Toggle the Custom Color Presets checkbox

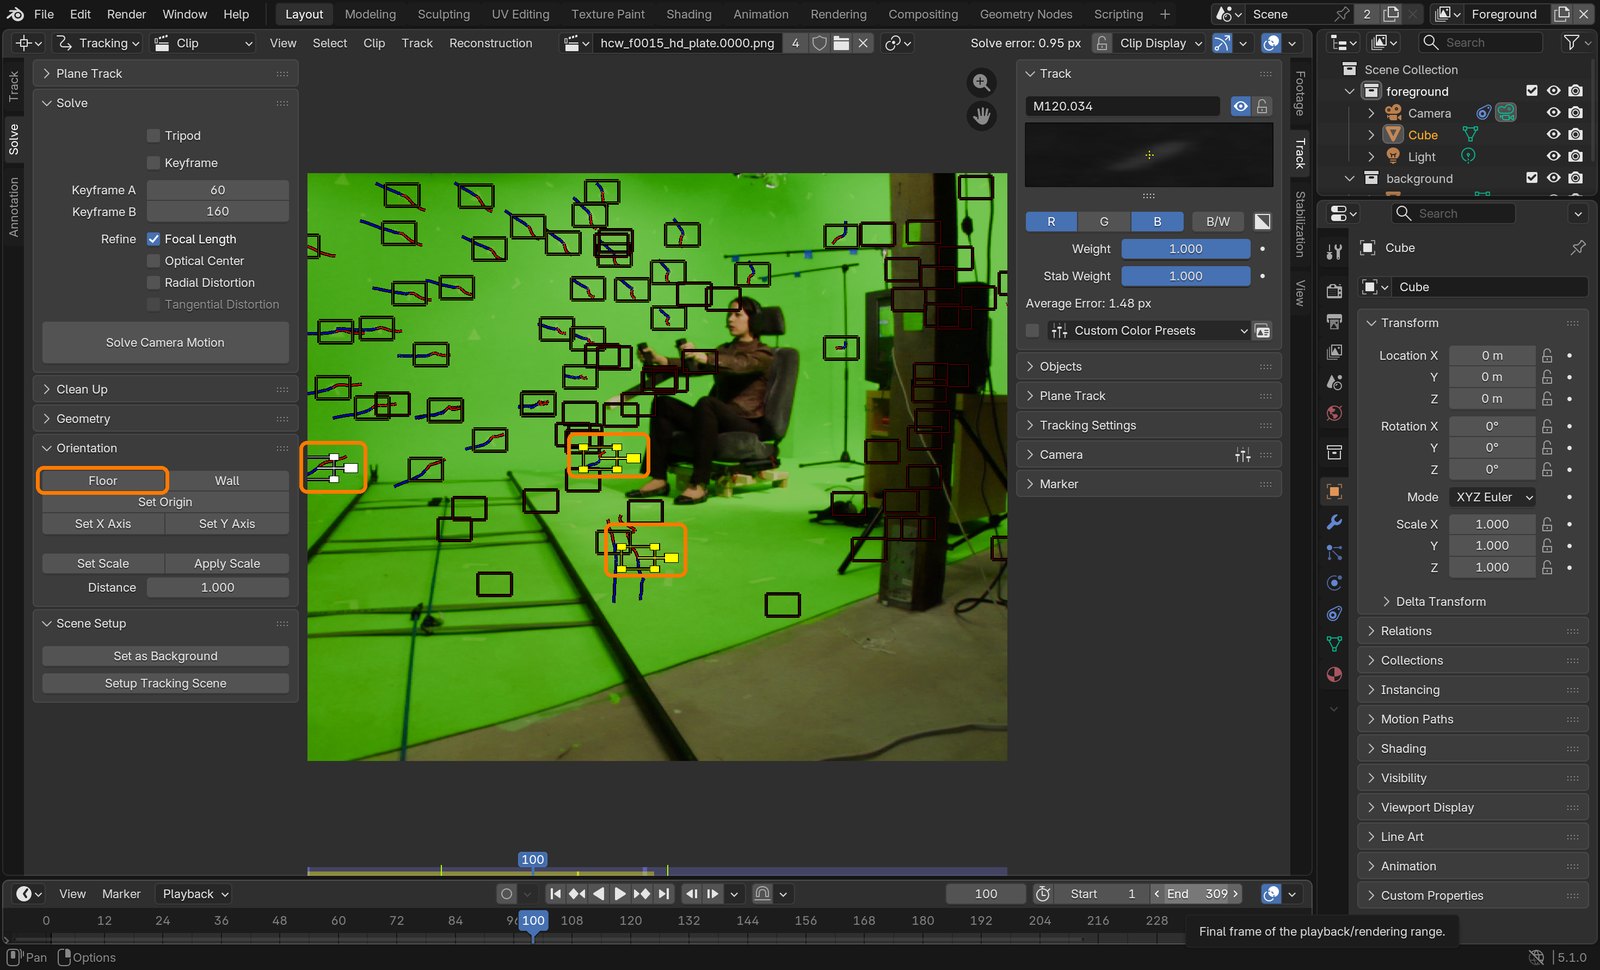pos(1033,331)
